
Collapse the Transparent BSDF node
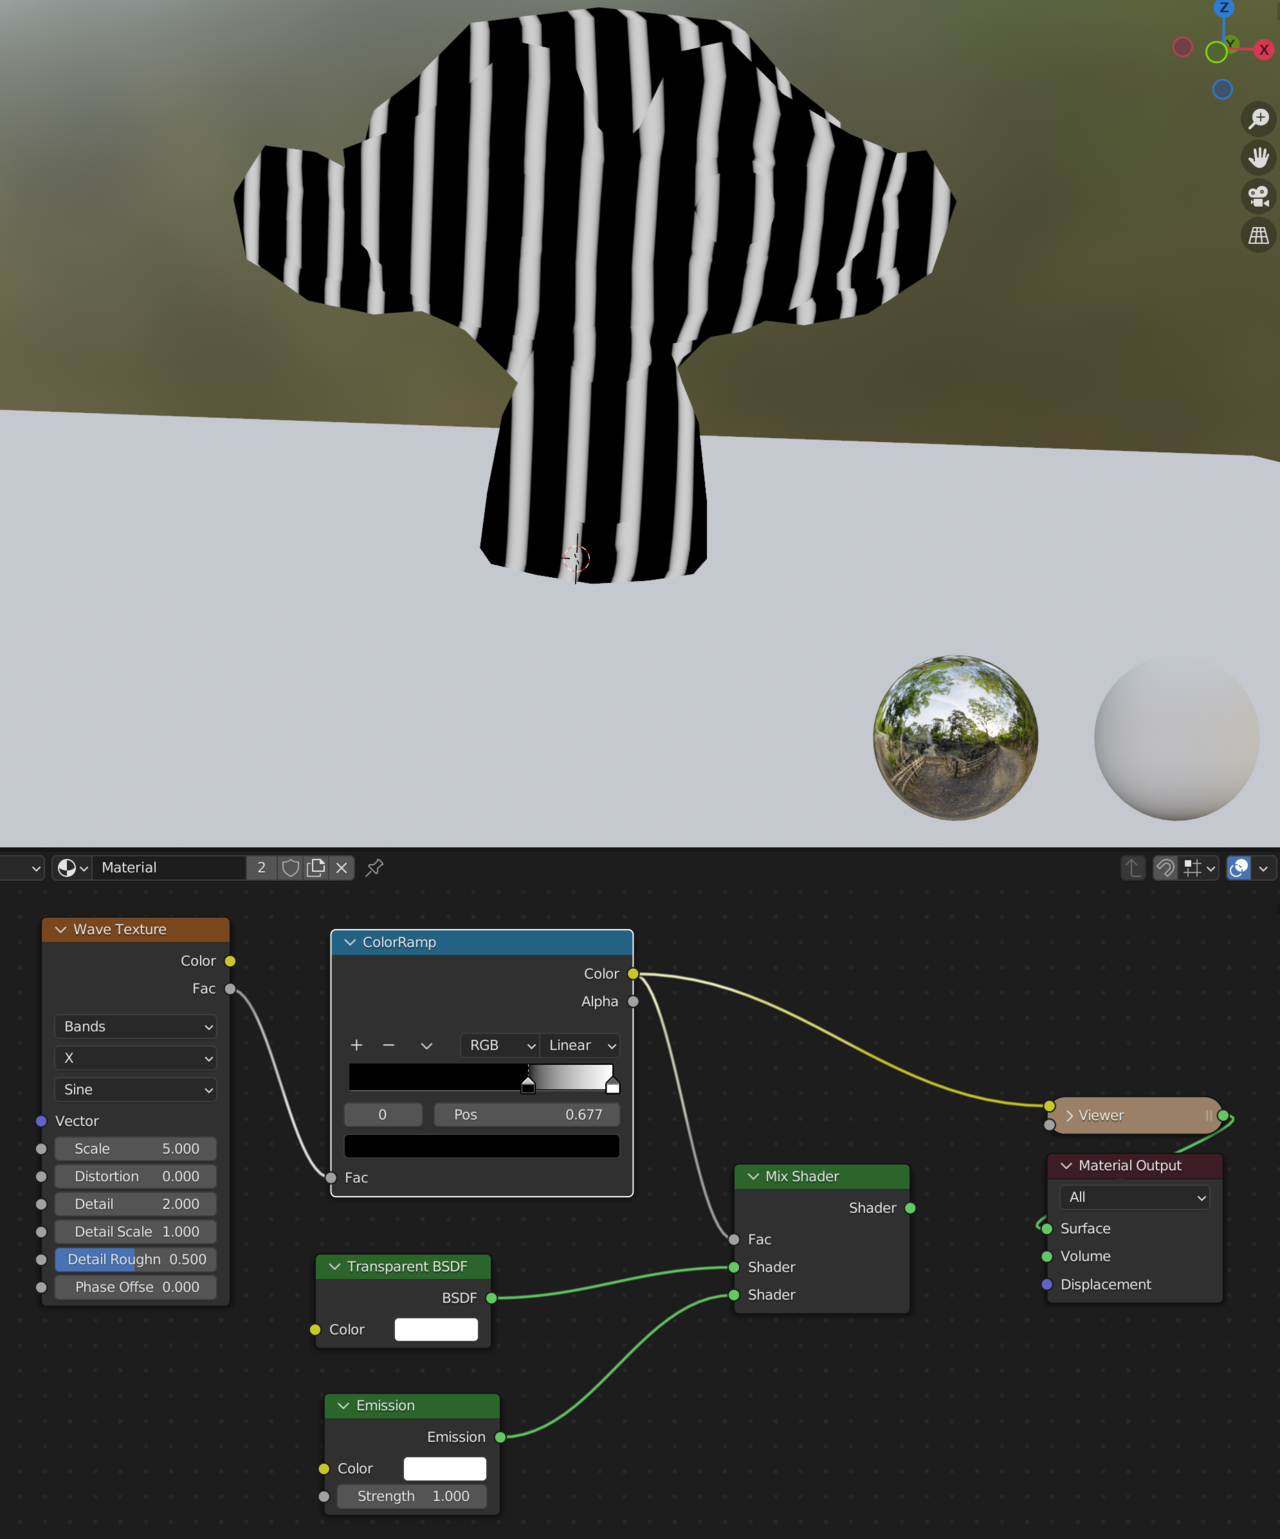point(335,1267)
